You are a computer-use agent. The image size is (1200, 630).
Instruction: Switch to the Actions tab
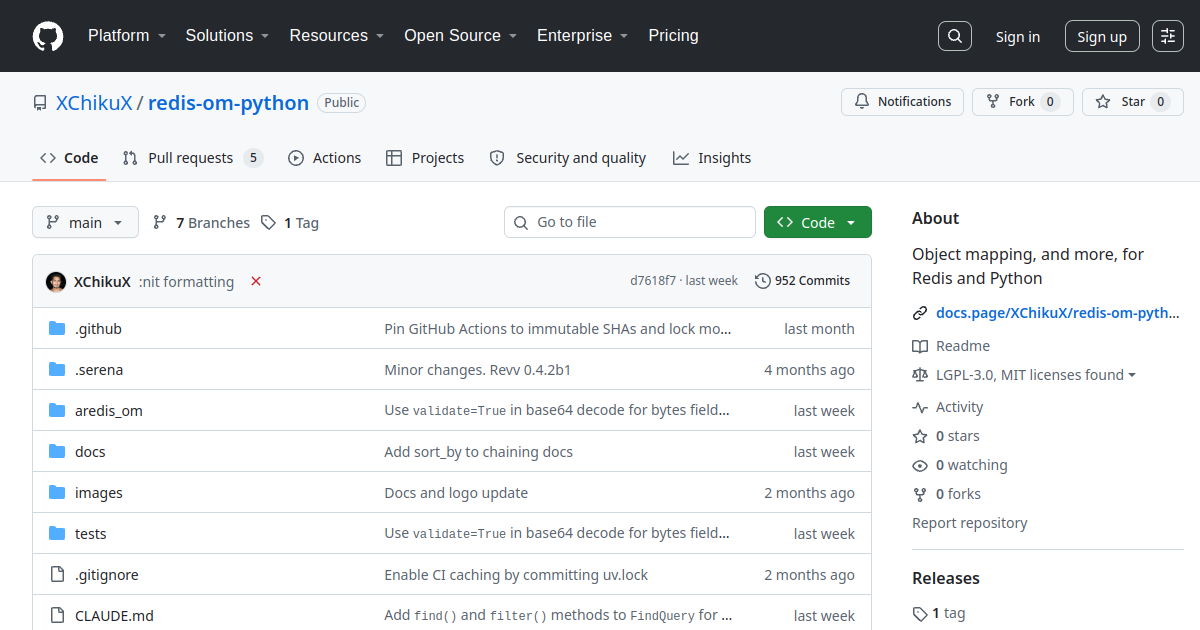tap(325, 158)
